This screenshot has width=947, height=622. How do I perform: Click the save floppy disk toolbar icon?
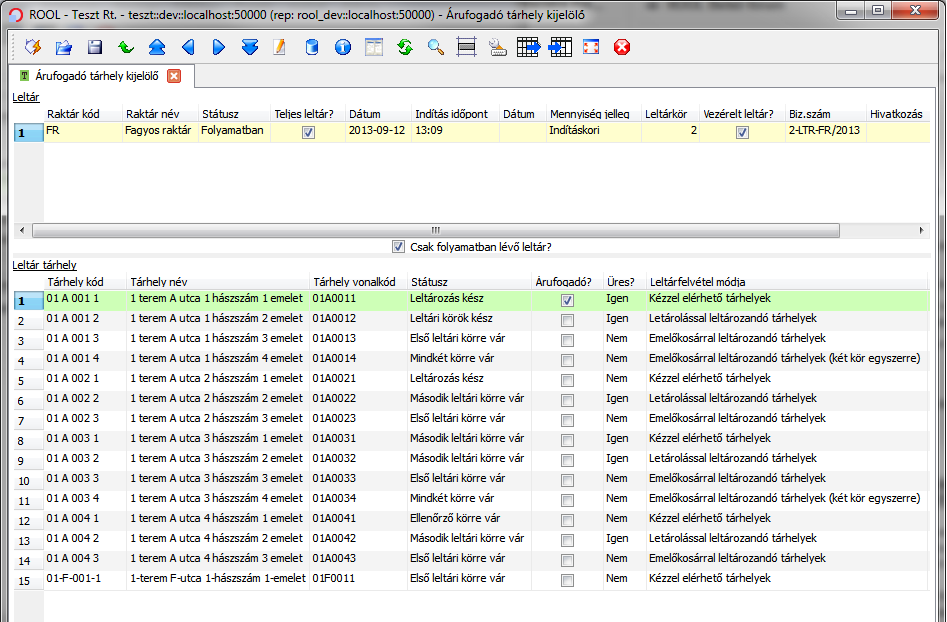click(95, 47)
